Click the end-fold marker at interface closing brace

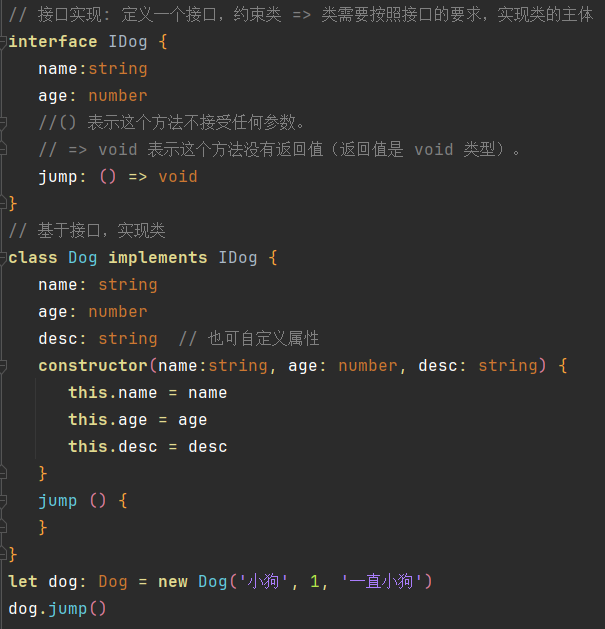coord(4,203)
